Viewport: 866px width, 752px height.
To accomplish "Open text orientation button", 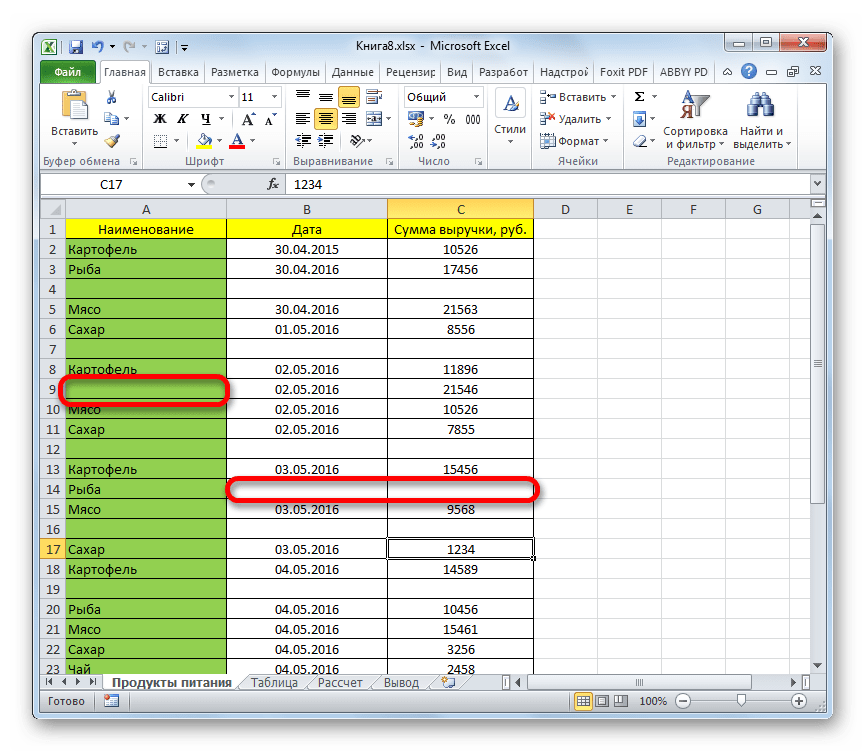I will tap(357, 141).
